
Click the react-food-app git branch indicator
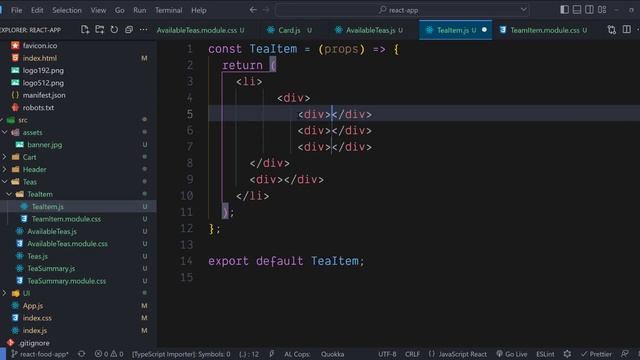[x=40, y=354]
